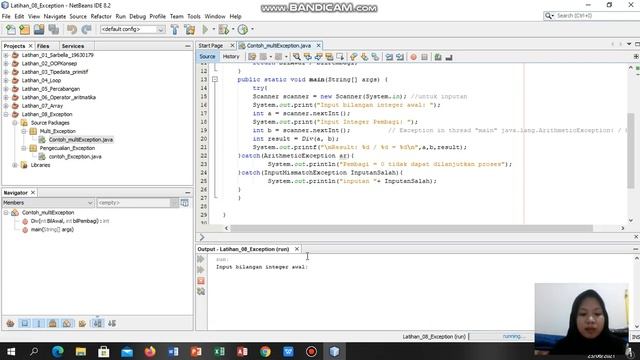Switch to the Start Page tab
Viewport: 640px width, 360px height.
[211, 46]
